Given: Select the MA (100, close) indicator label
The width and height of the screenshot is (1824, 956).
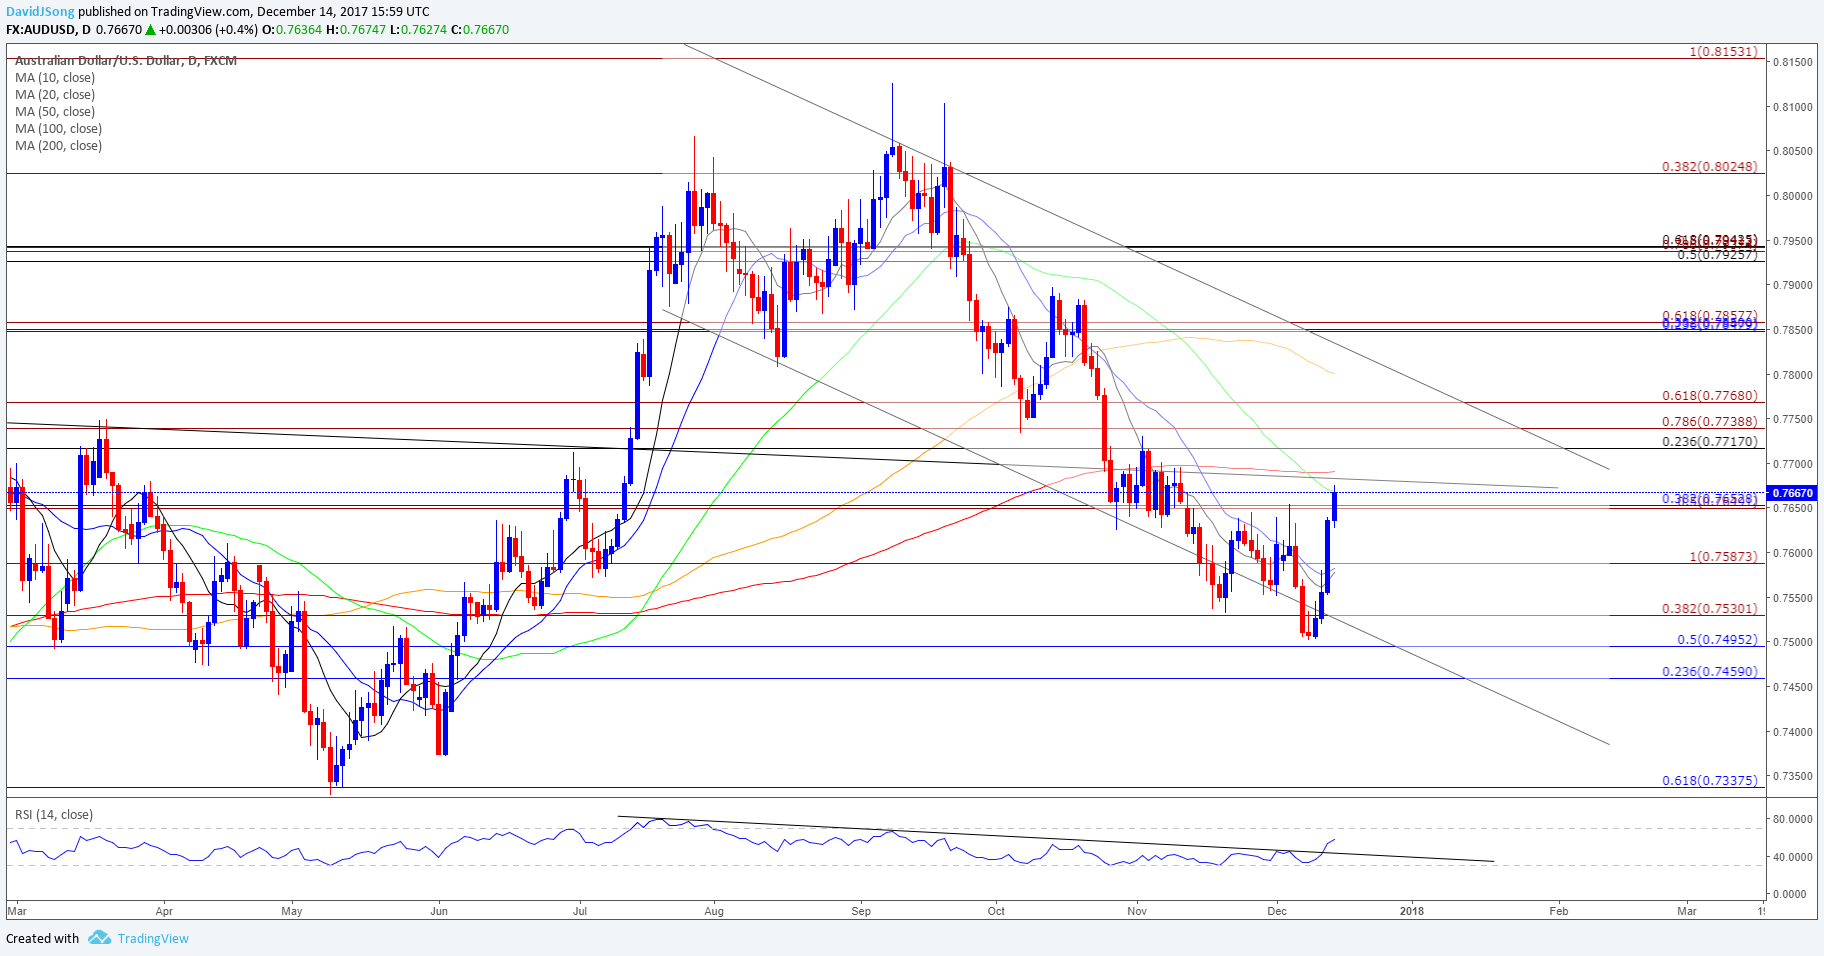Looking at the screenshot, I should pyautogui.click(x=58, y=129).
